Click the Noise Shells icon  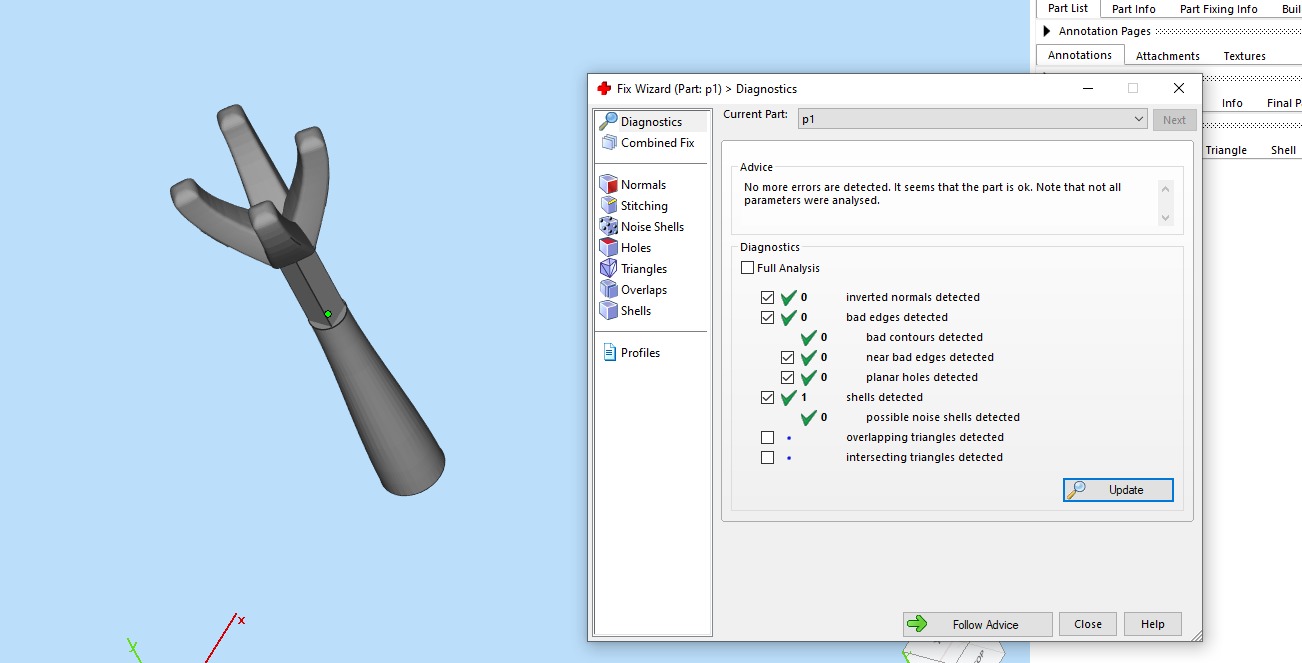pyautogui.click(x=608, y=226)
